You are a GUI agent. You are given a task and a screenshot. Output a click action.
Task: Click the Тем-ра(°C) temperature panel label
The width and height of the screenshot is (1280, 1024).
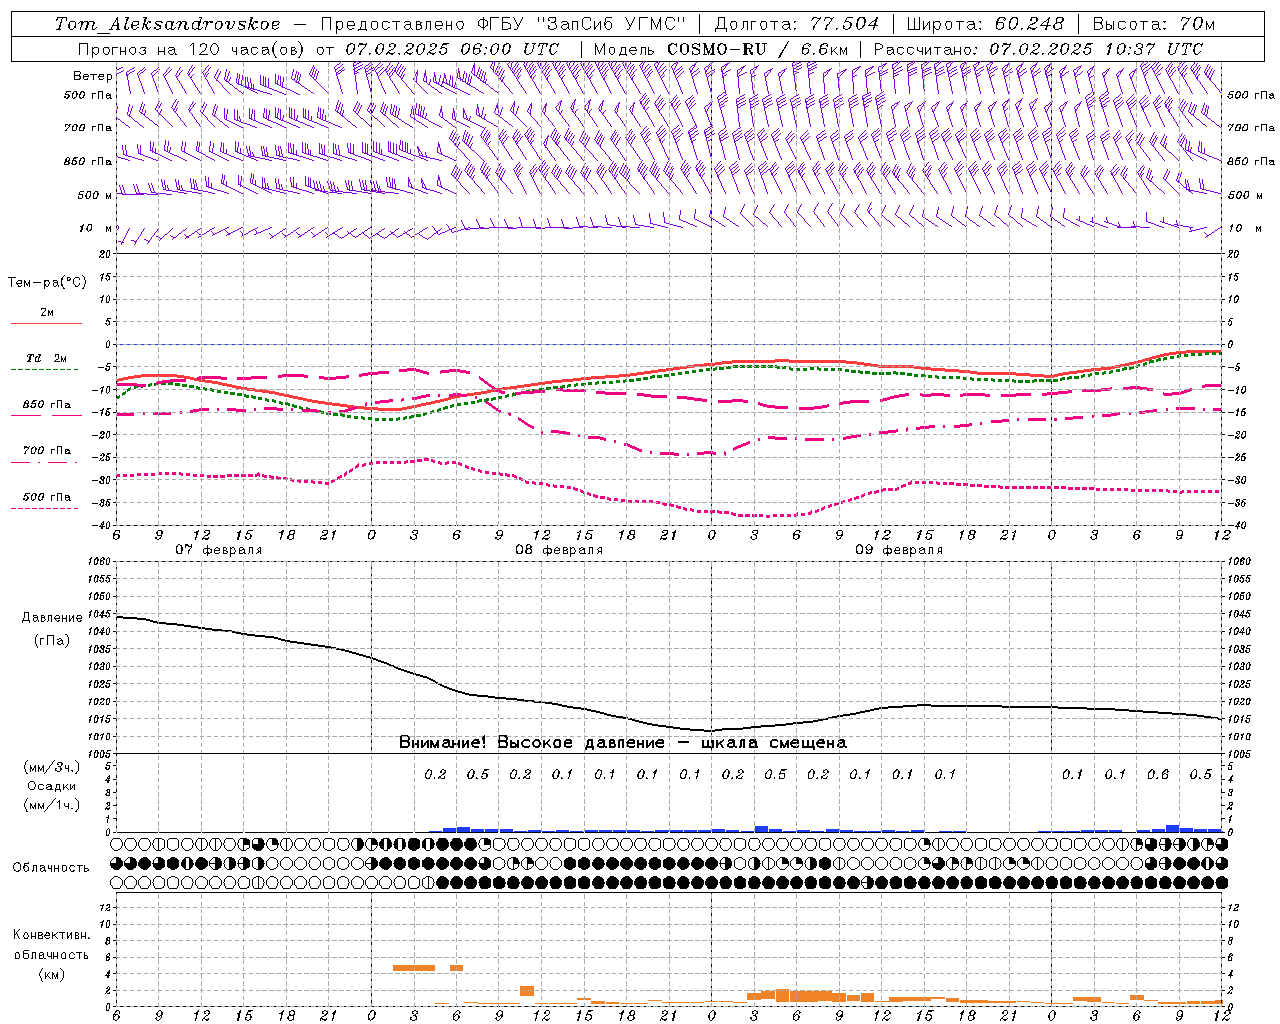click(x=47, y=283)
